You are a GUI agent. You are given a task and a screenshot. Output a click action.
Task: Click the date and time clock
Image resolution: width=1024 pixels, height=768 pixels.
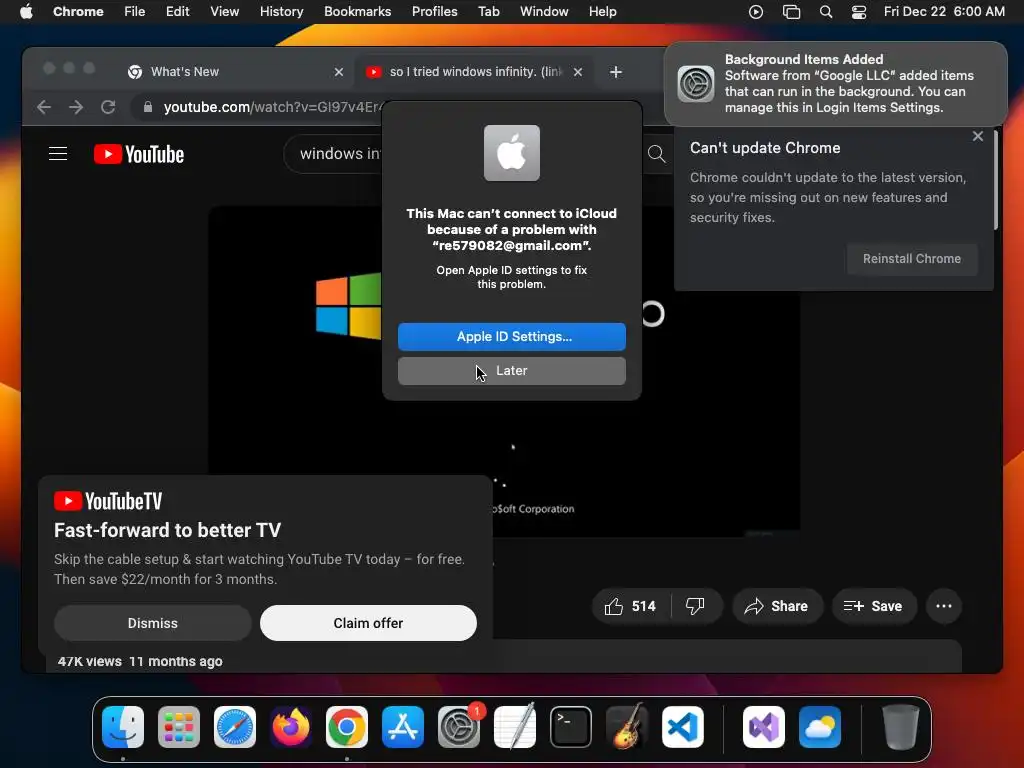point(944,12)
